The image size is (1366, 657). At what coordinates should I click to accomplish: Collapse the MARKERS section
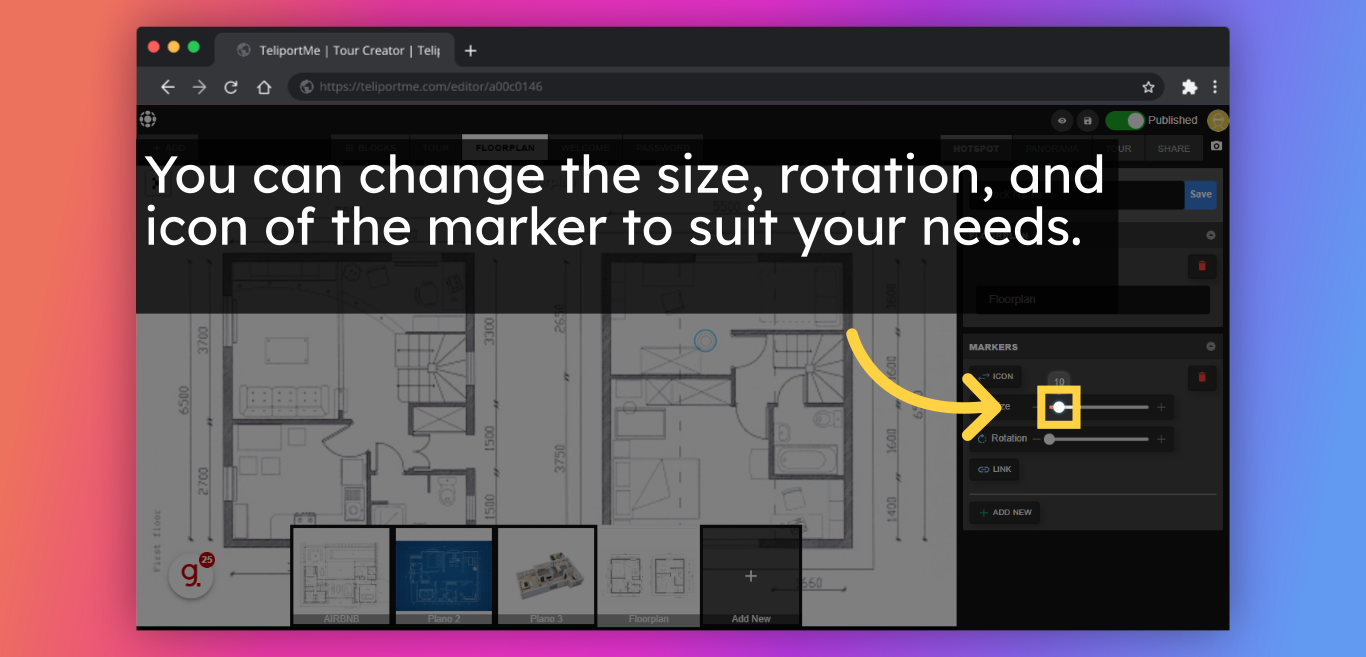point(1211,347)
